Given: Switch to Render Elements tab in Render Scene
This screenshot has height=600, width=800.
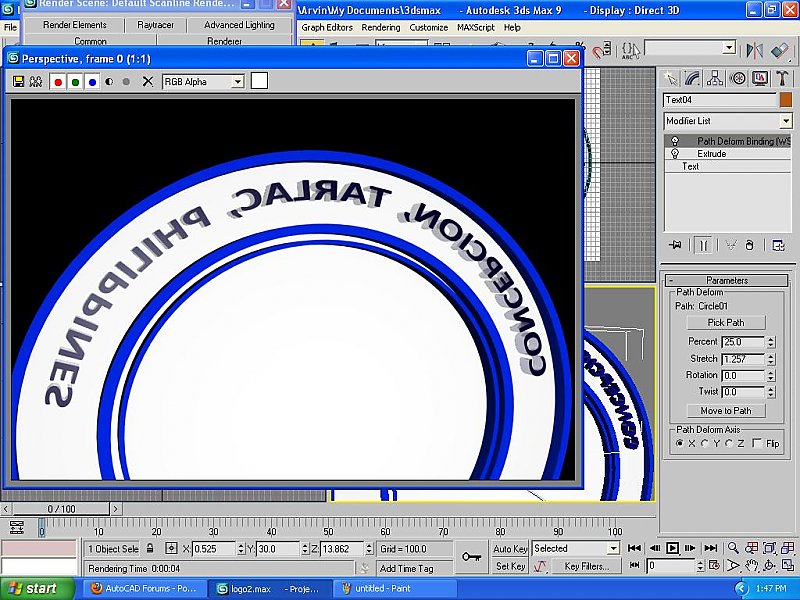Looking at the screenshot, I should (x=74, y=25).
